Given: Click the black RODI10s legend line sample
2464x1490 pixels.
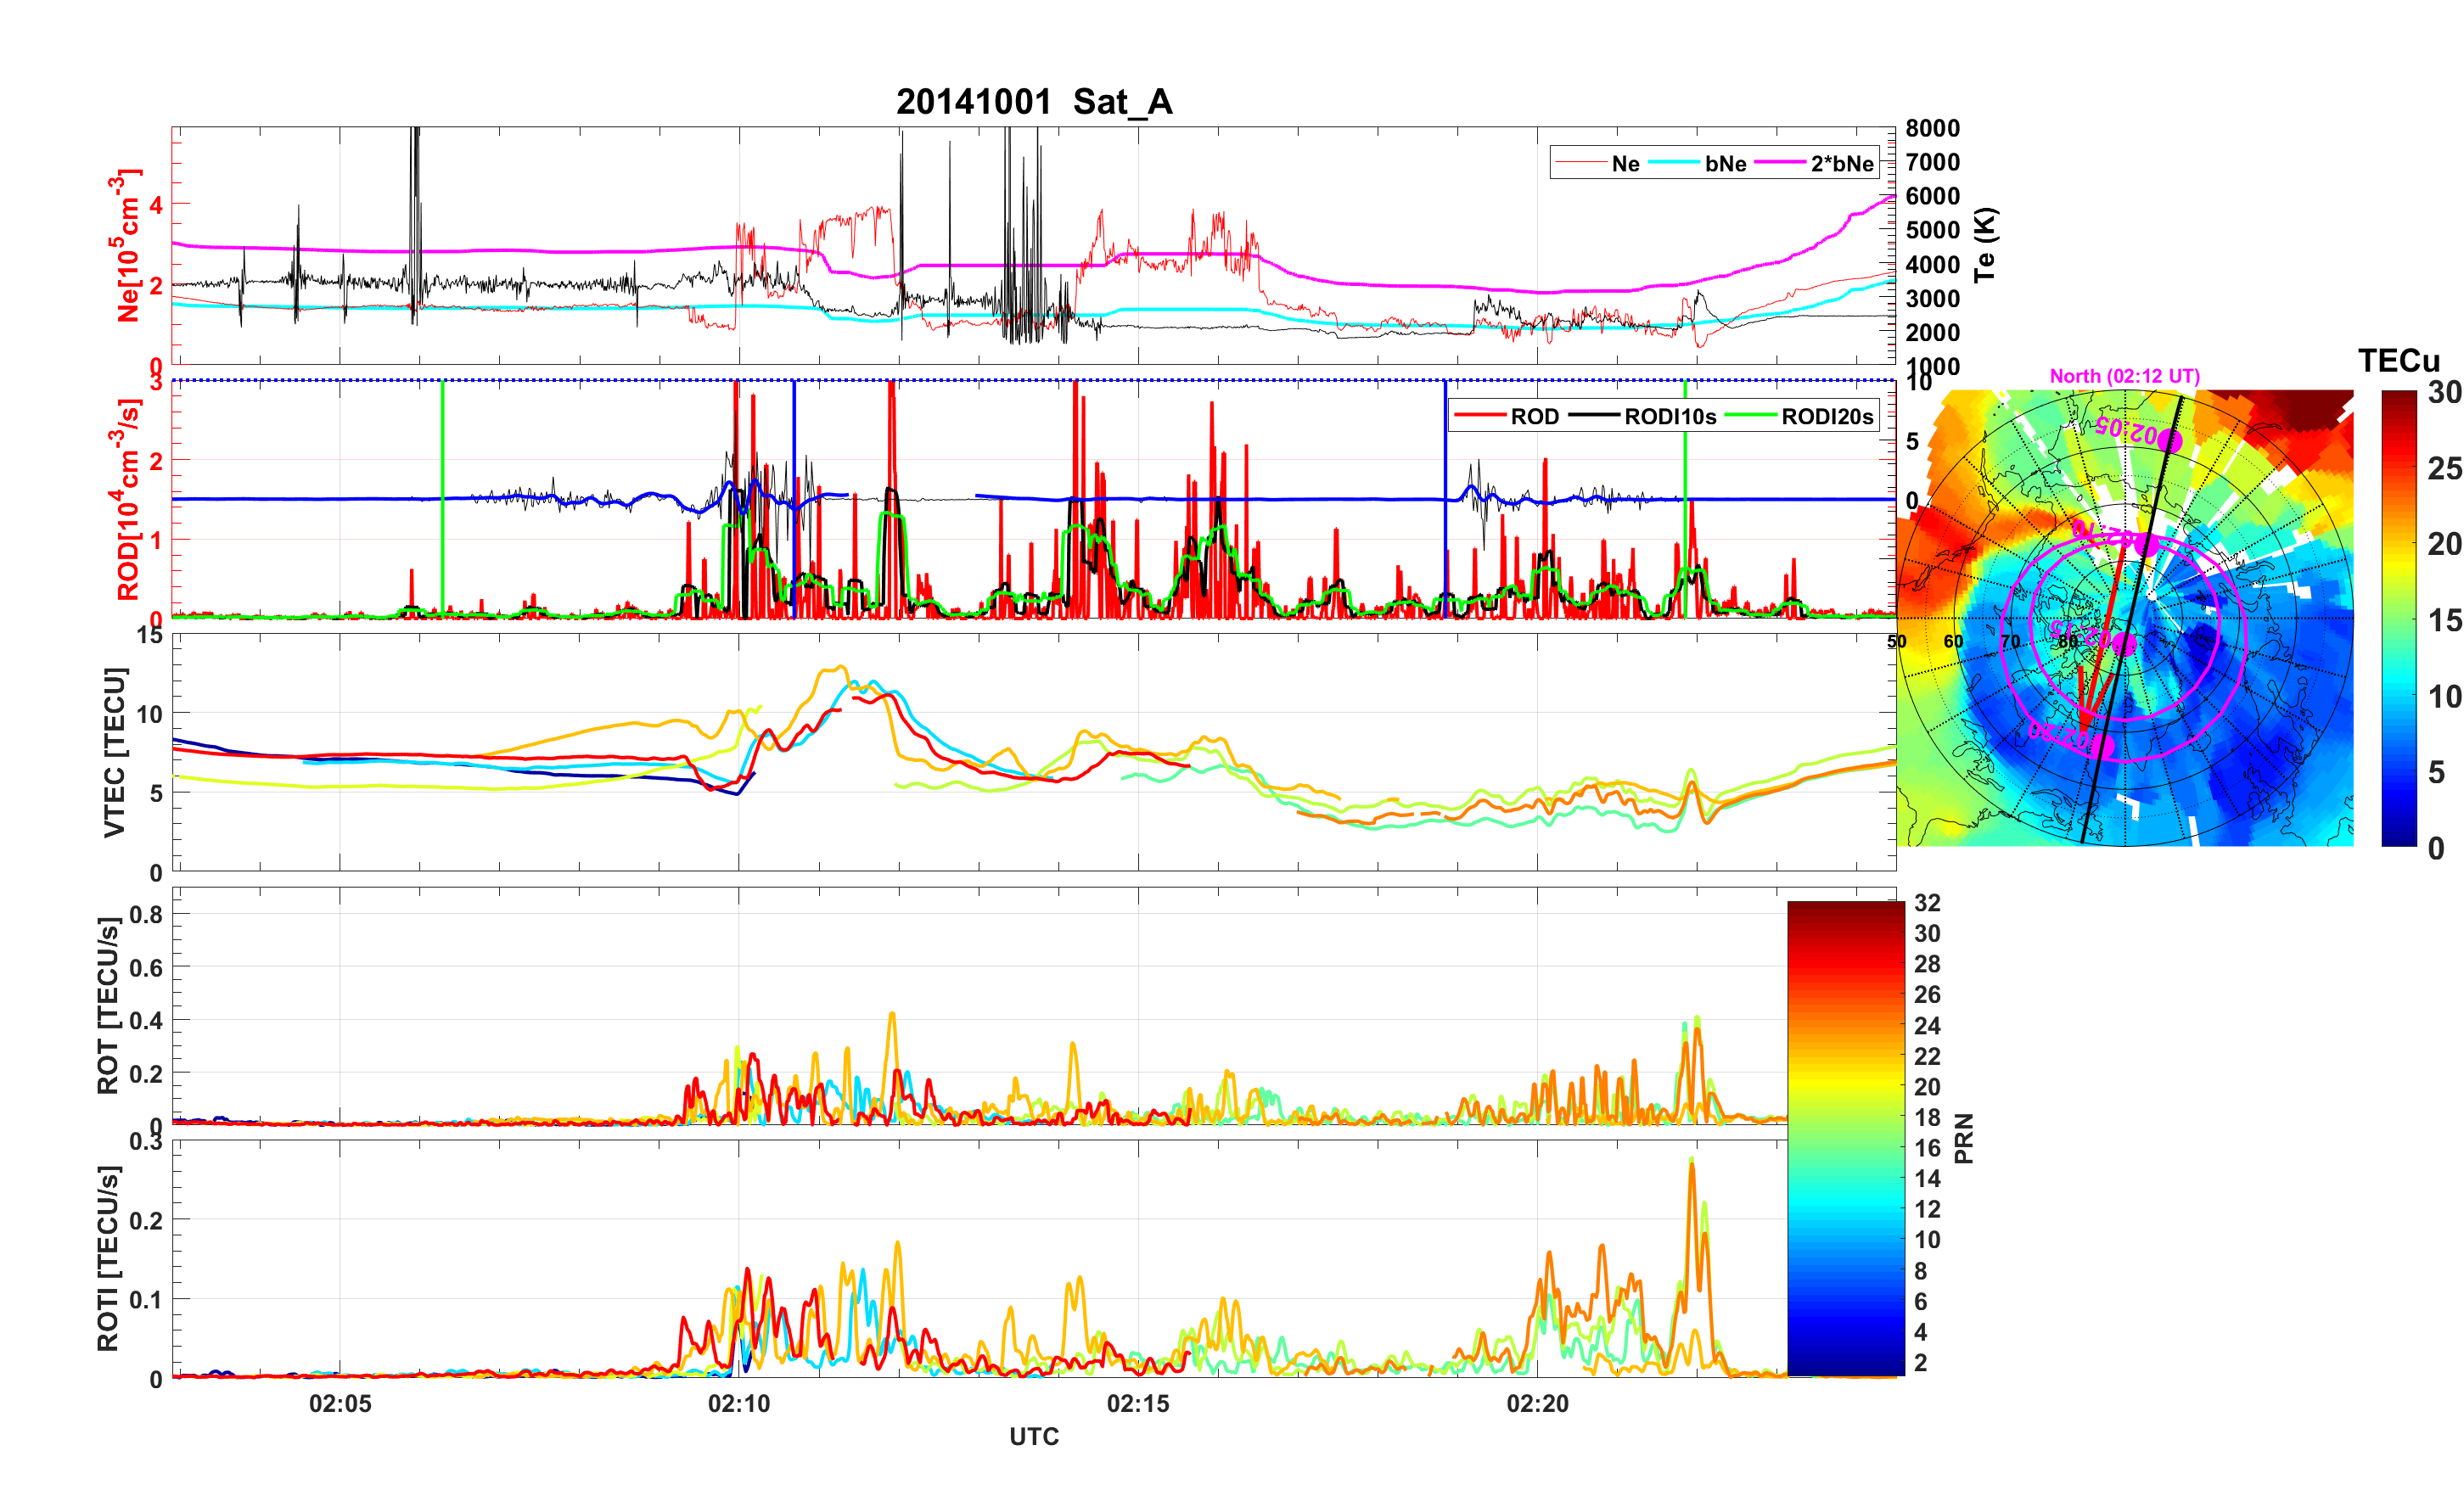Looking at the screenshot, I should click(1595, 416).
